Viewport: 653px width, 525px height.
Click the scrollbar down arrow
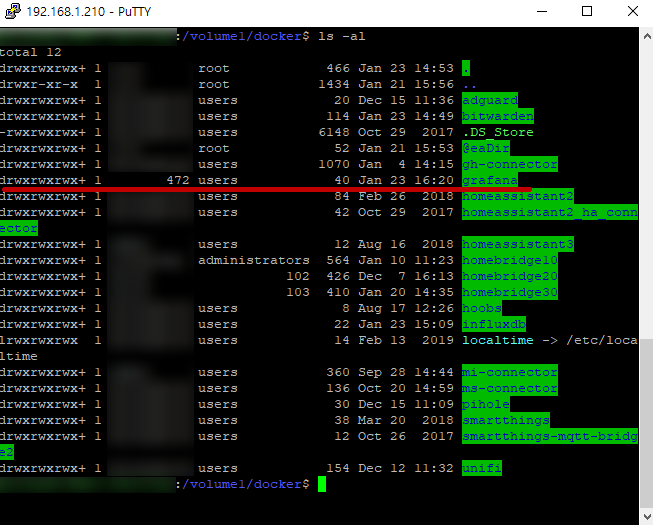click(647, 517)
